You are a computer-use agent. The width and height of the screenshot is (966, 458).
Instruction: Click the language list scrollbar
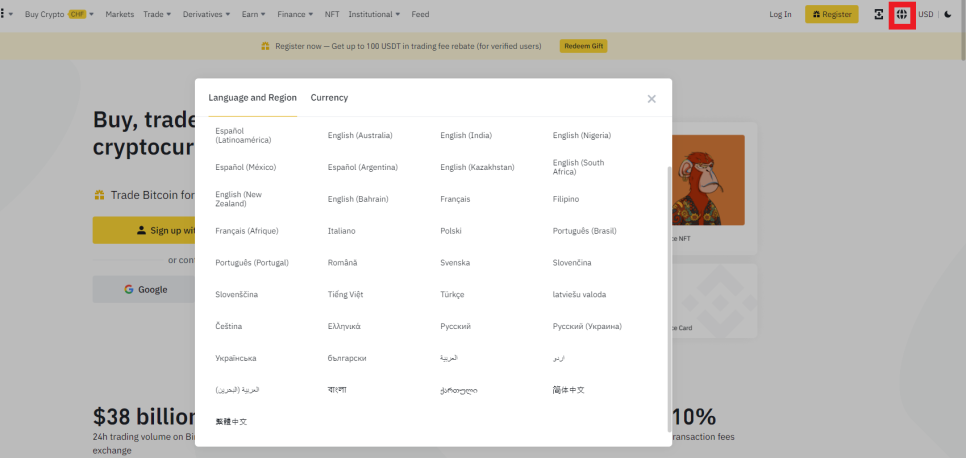[669, 299]
